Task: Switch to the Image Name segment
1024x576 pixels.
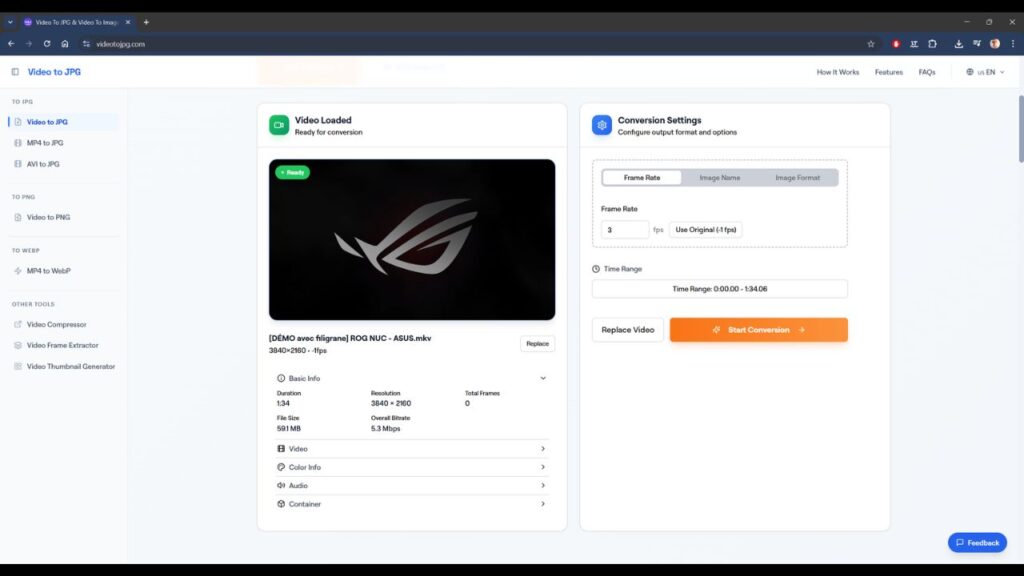Action: tap(719, 177)
